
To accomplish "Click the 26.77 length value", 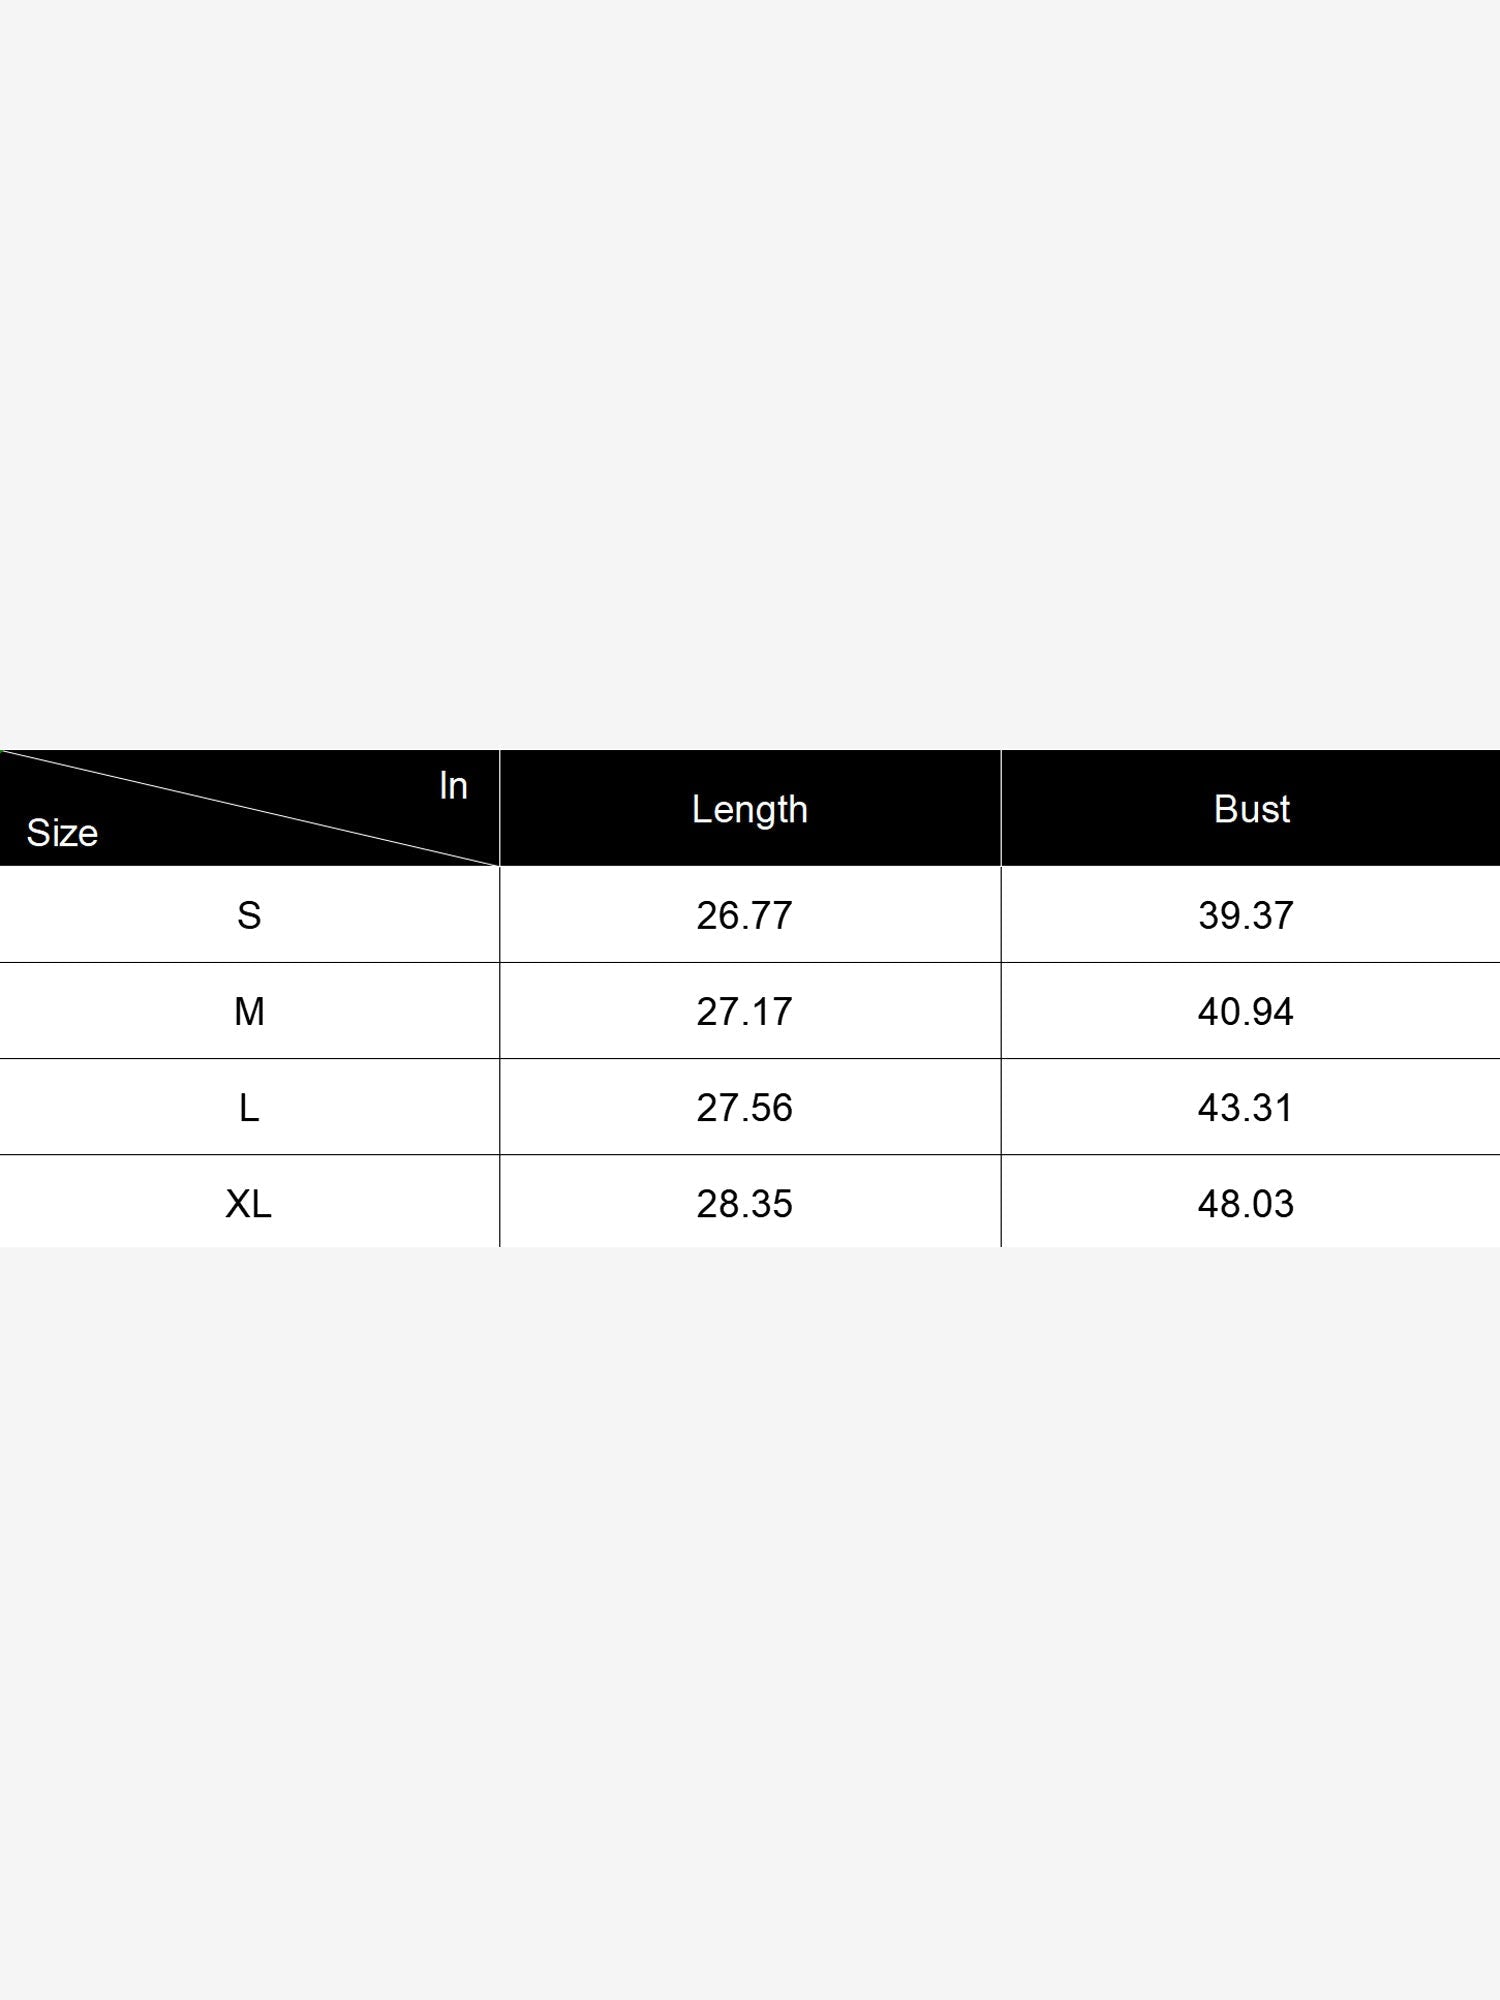I will pos(744,915).
